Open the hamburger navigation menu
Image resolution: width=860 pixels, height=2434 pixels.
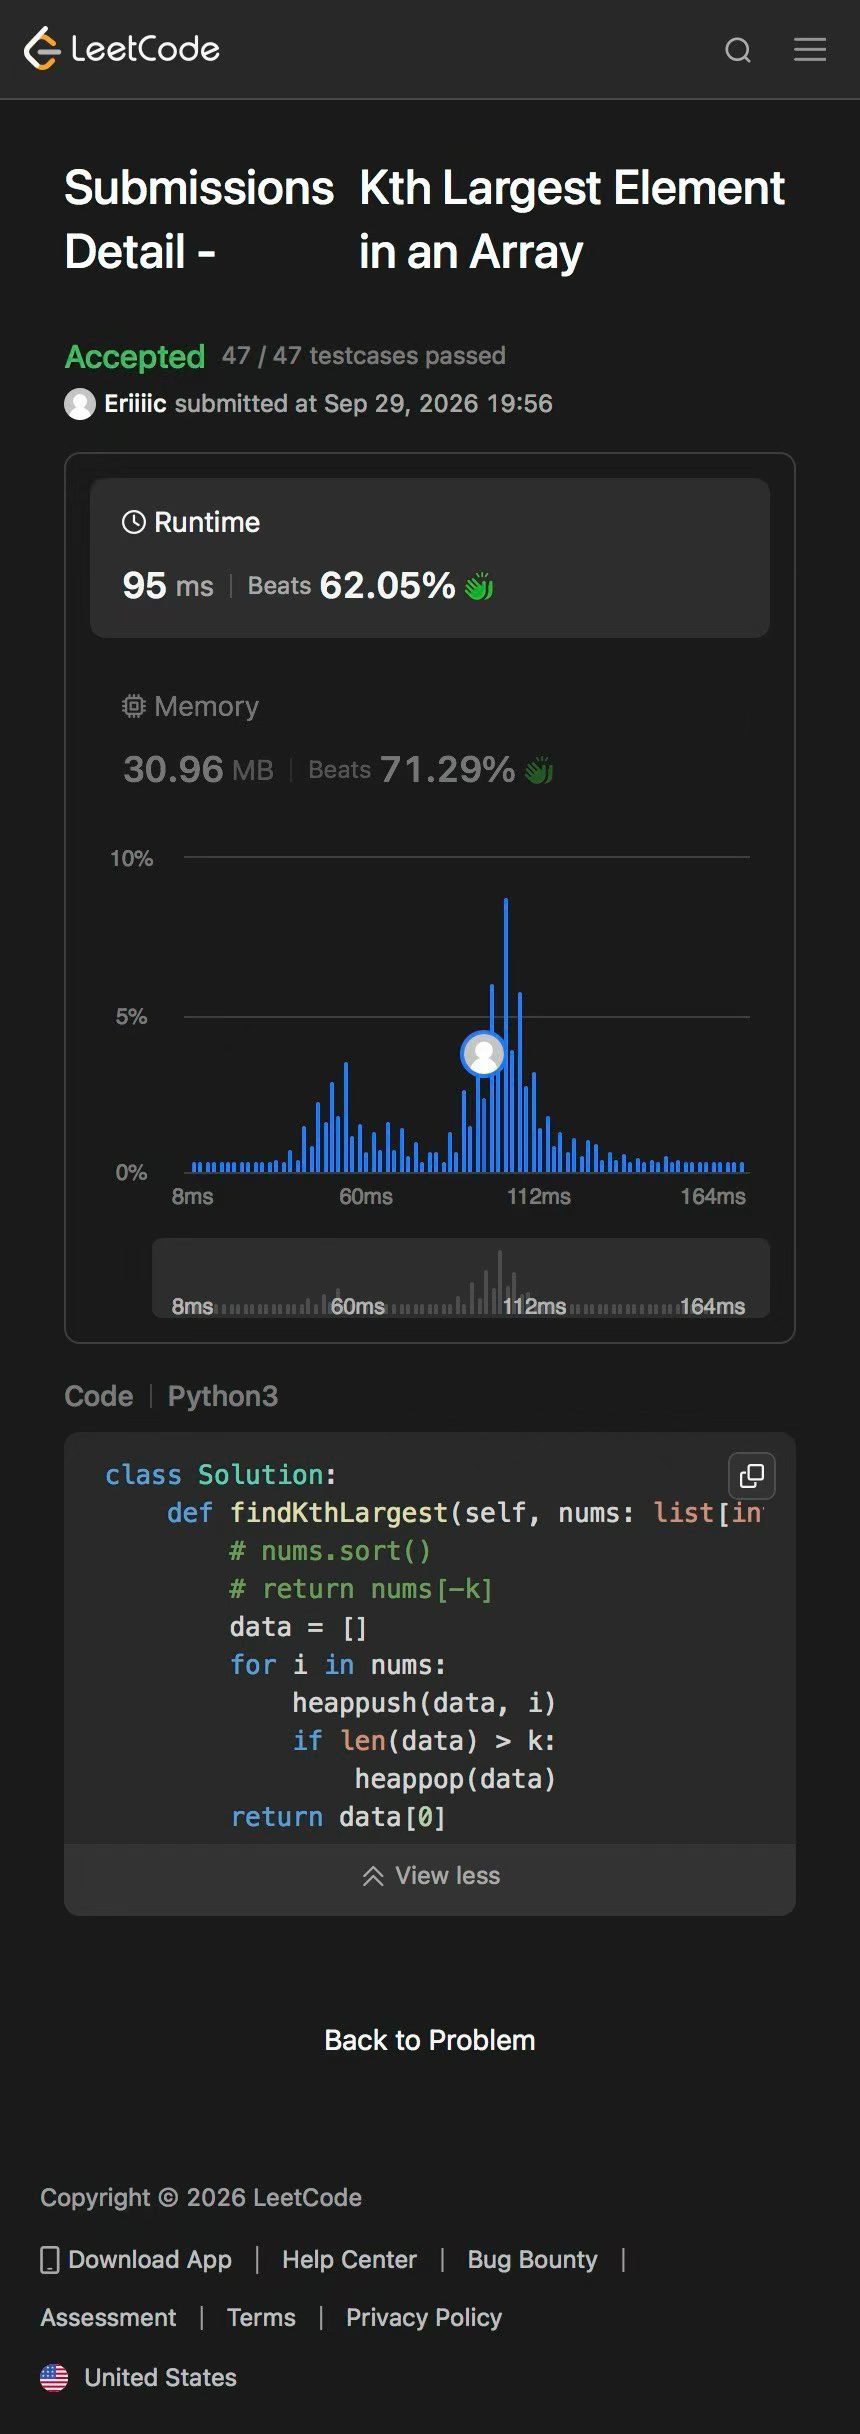coord(810,49)
